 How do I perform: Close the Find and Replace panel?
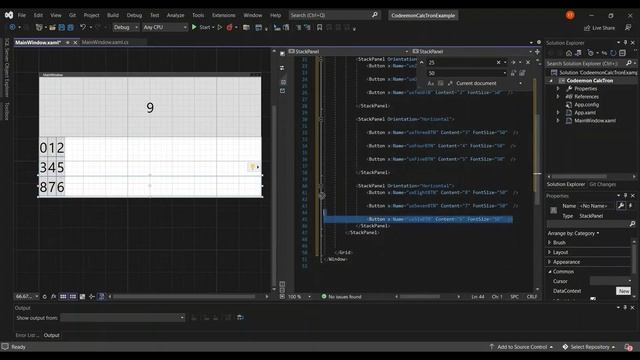click(x=528, y=62)
